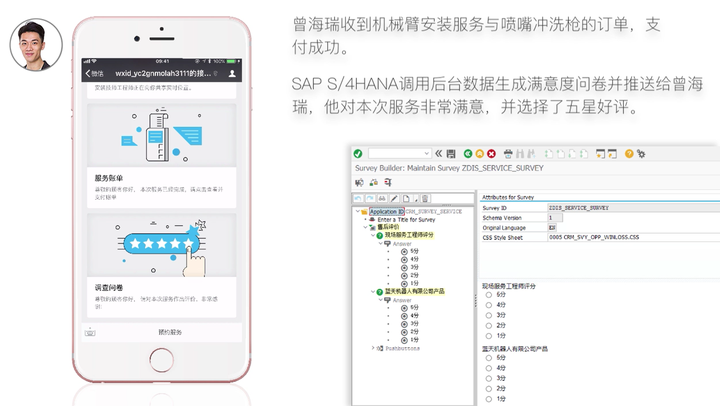Open the SAP command field dropdown
This screenshot has height=406, width=720.
tap(427, 153)
